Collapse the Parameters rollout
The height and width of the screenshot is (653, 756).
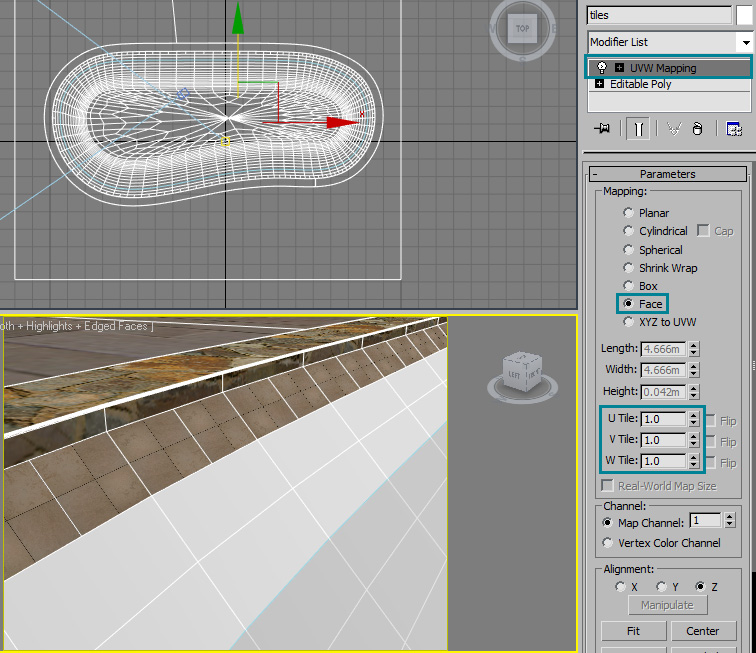[595, 174]
